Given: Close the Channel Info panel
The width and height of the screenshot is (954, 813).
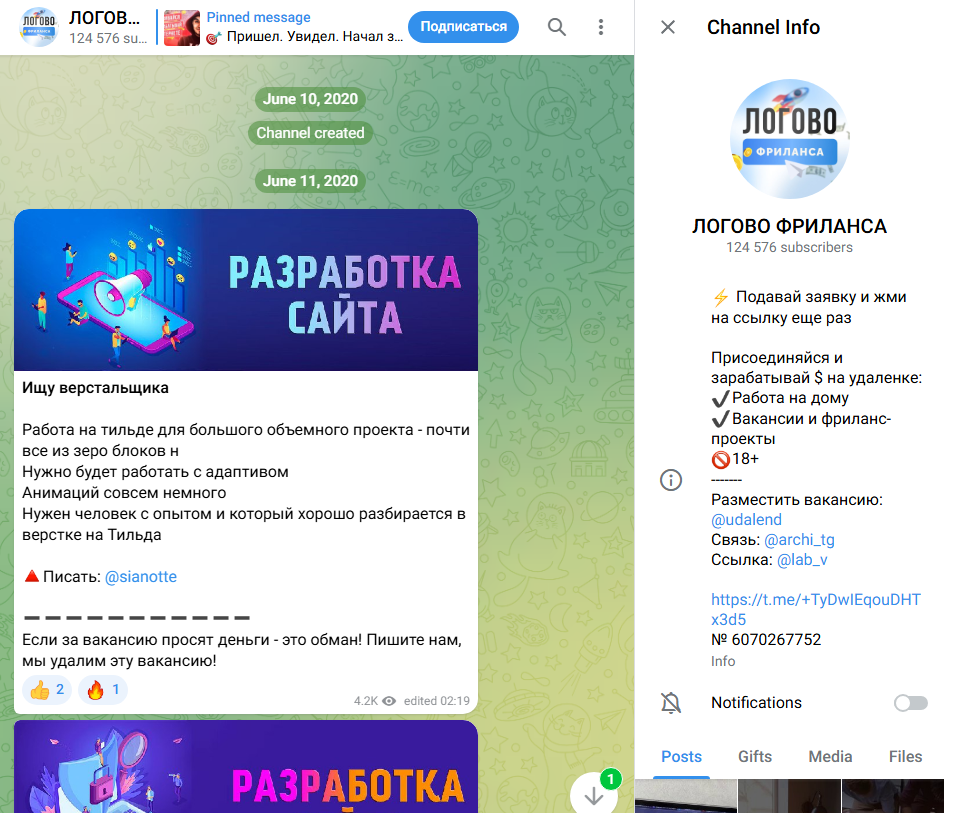Looking at the screenshot, I should [x=667, y=27].
